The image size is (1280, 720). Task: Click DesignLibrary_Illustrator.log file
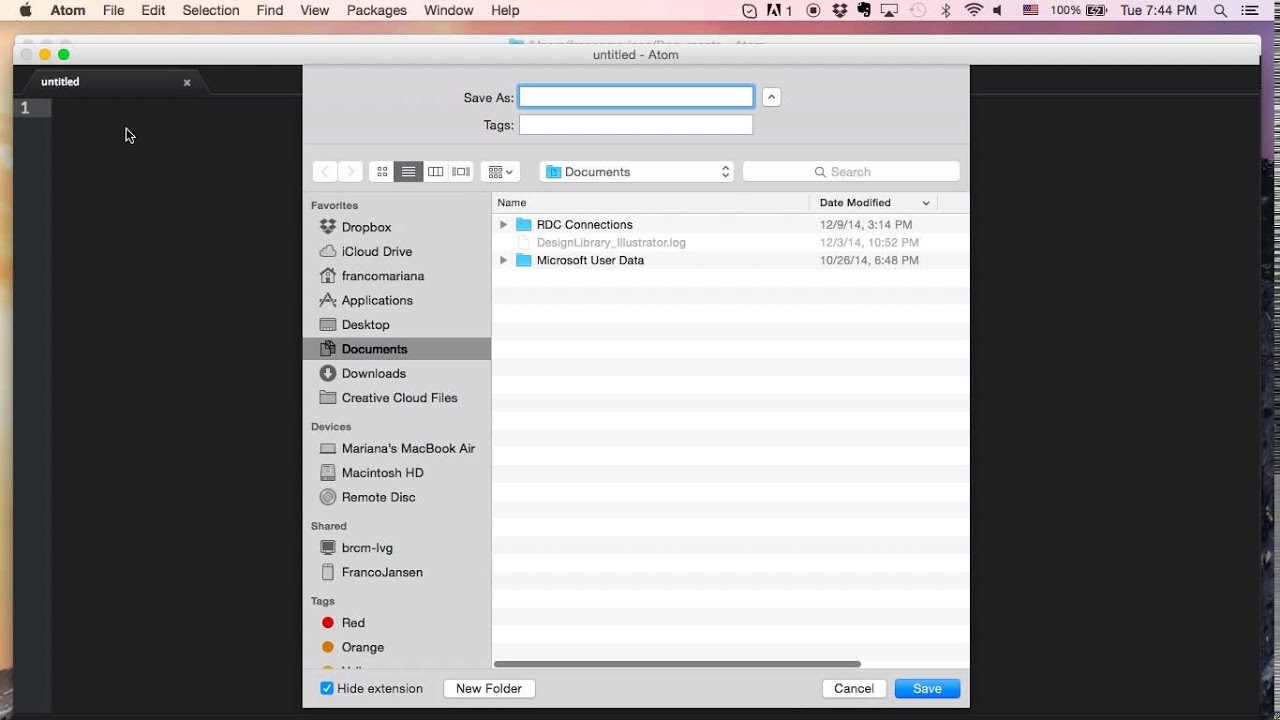pyautogui.click(x=611, y=242)
